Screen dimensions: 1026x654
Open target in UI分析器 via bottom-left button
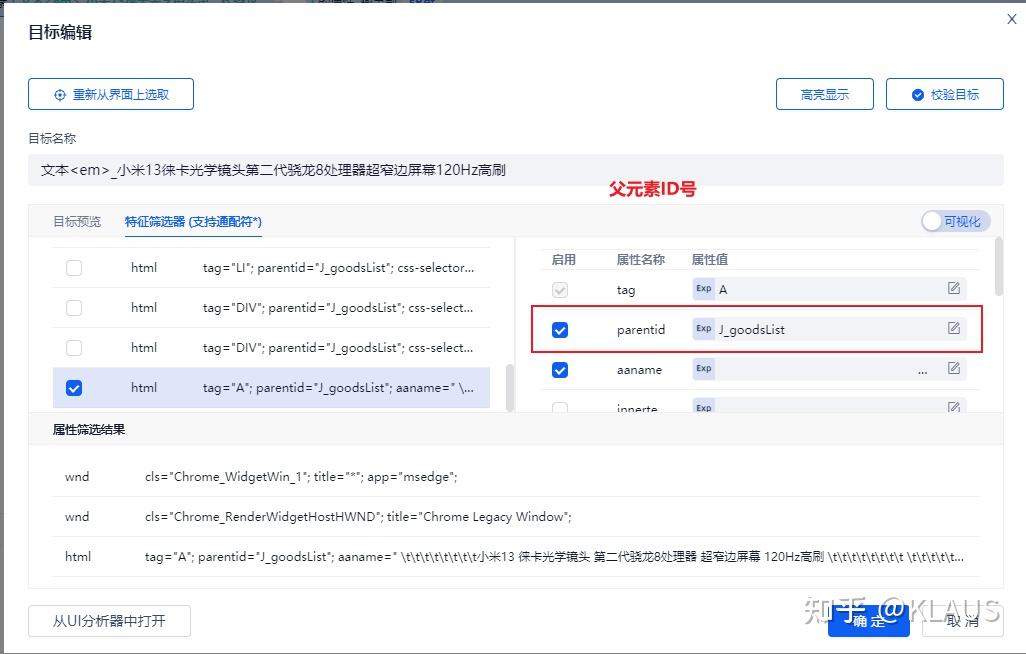tap(109, 620)
